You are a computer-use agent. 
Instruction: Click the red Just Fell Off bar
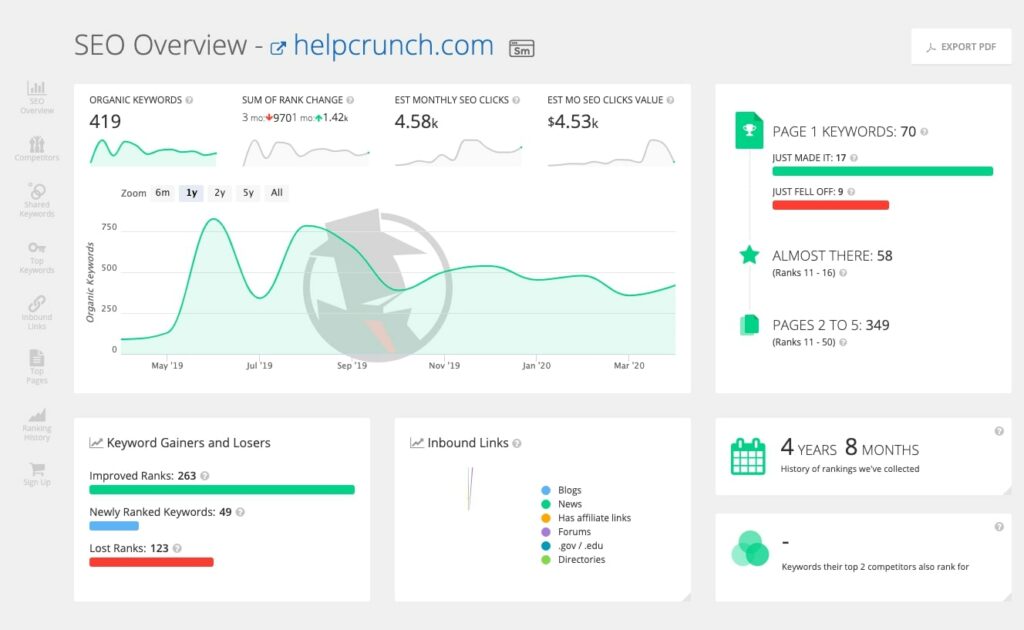[x=831, y=205]
